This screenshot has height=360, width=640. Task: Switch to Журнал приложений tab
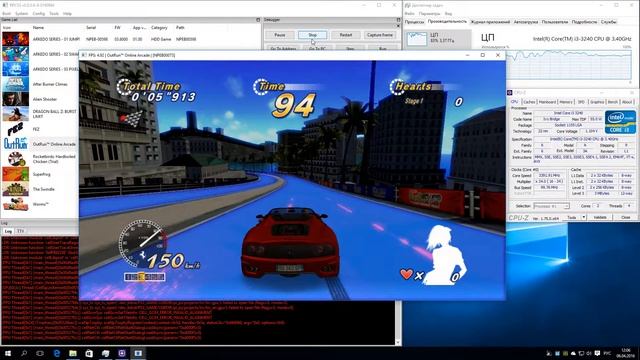(490, 22)
